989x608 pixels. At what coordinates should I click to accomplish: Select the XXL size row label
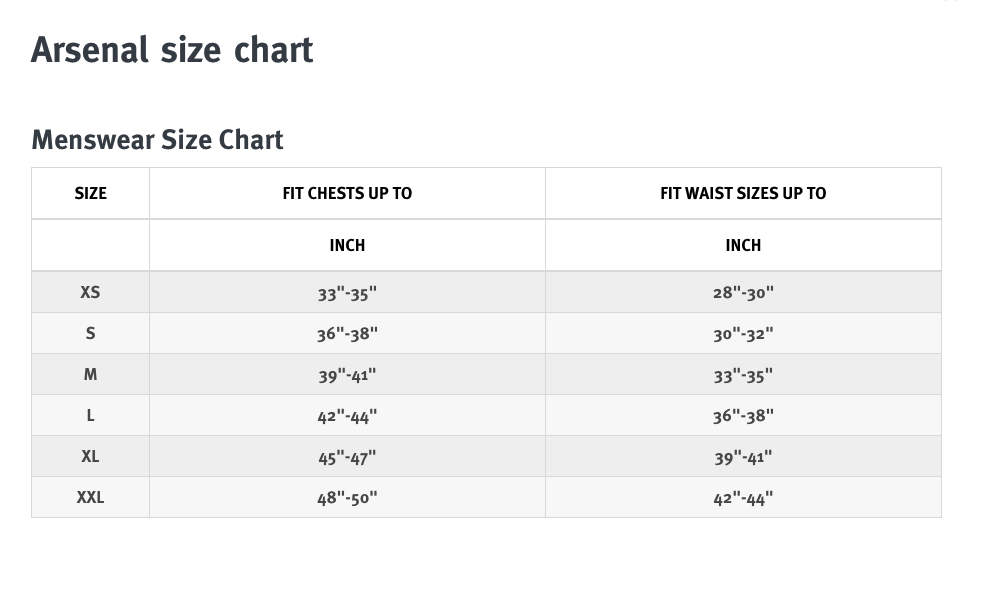click(x=90, y=498)
